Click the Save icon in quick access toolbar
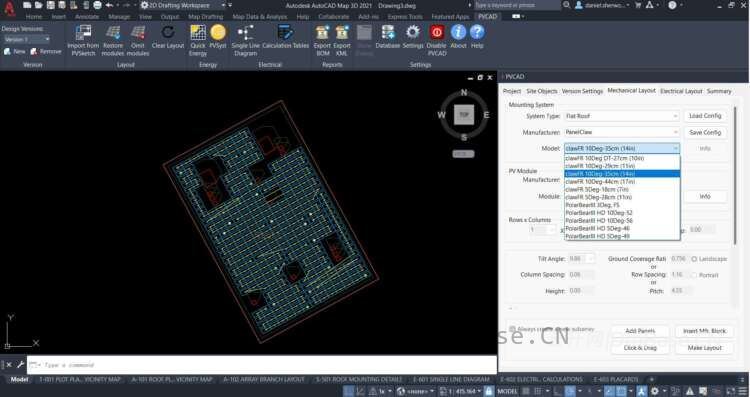The width and height of the screenshot is (750, 397). 50,5
